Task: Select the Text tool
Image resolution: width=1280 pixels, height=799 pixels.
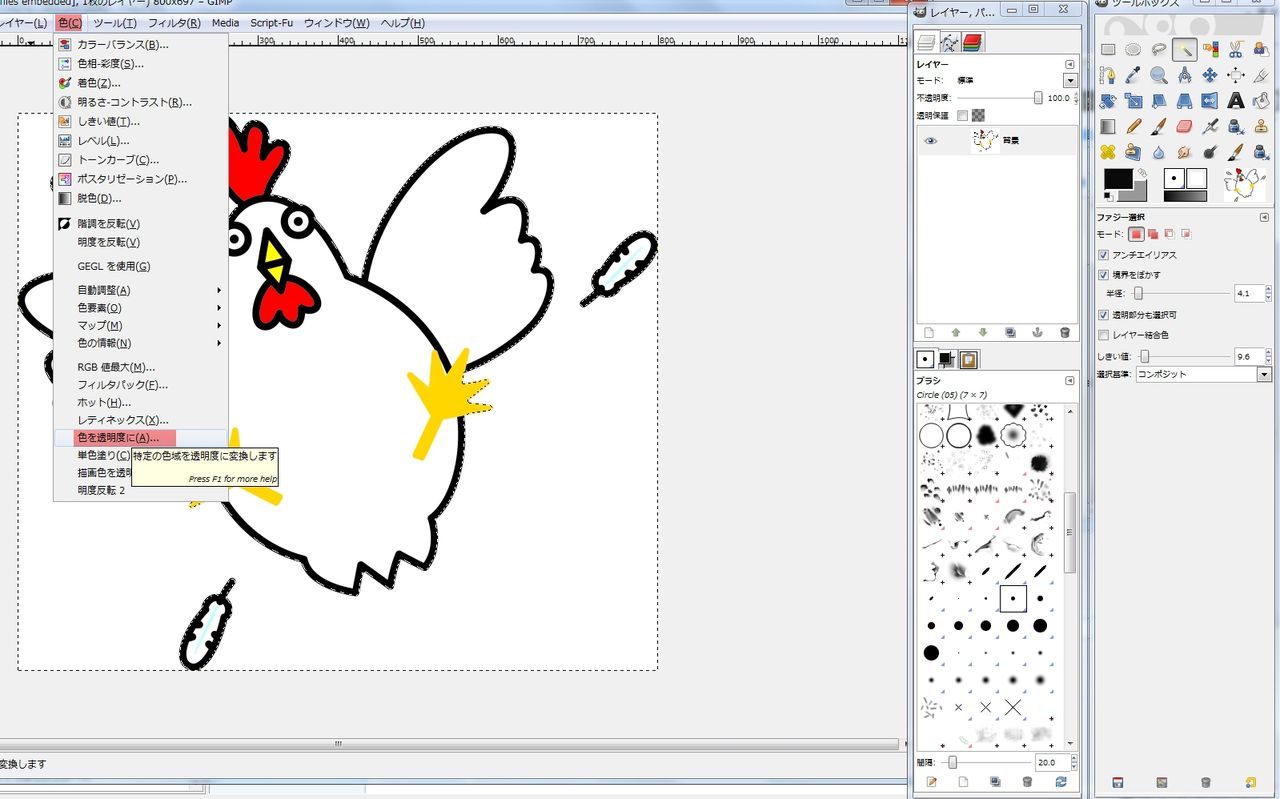Action: click(x=1236, y=101)
